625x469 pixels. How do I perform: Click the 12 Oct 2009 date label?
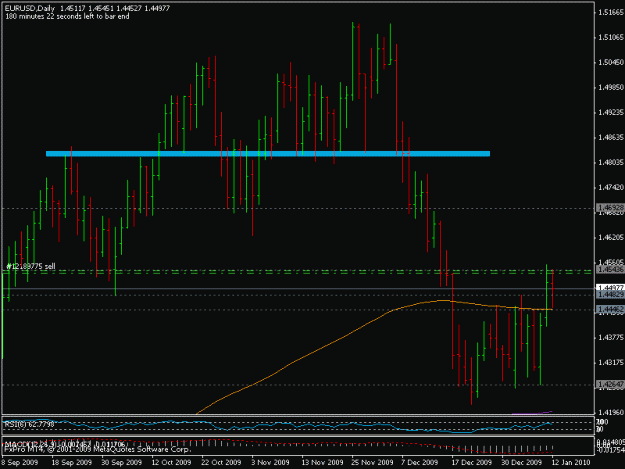(x=171, y=462)
